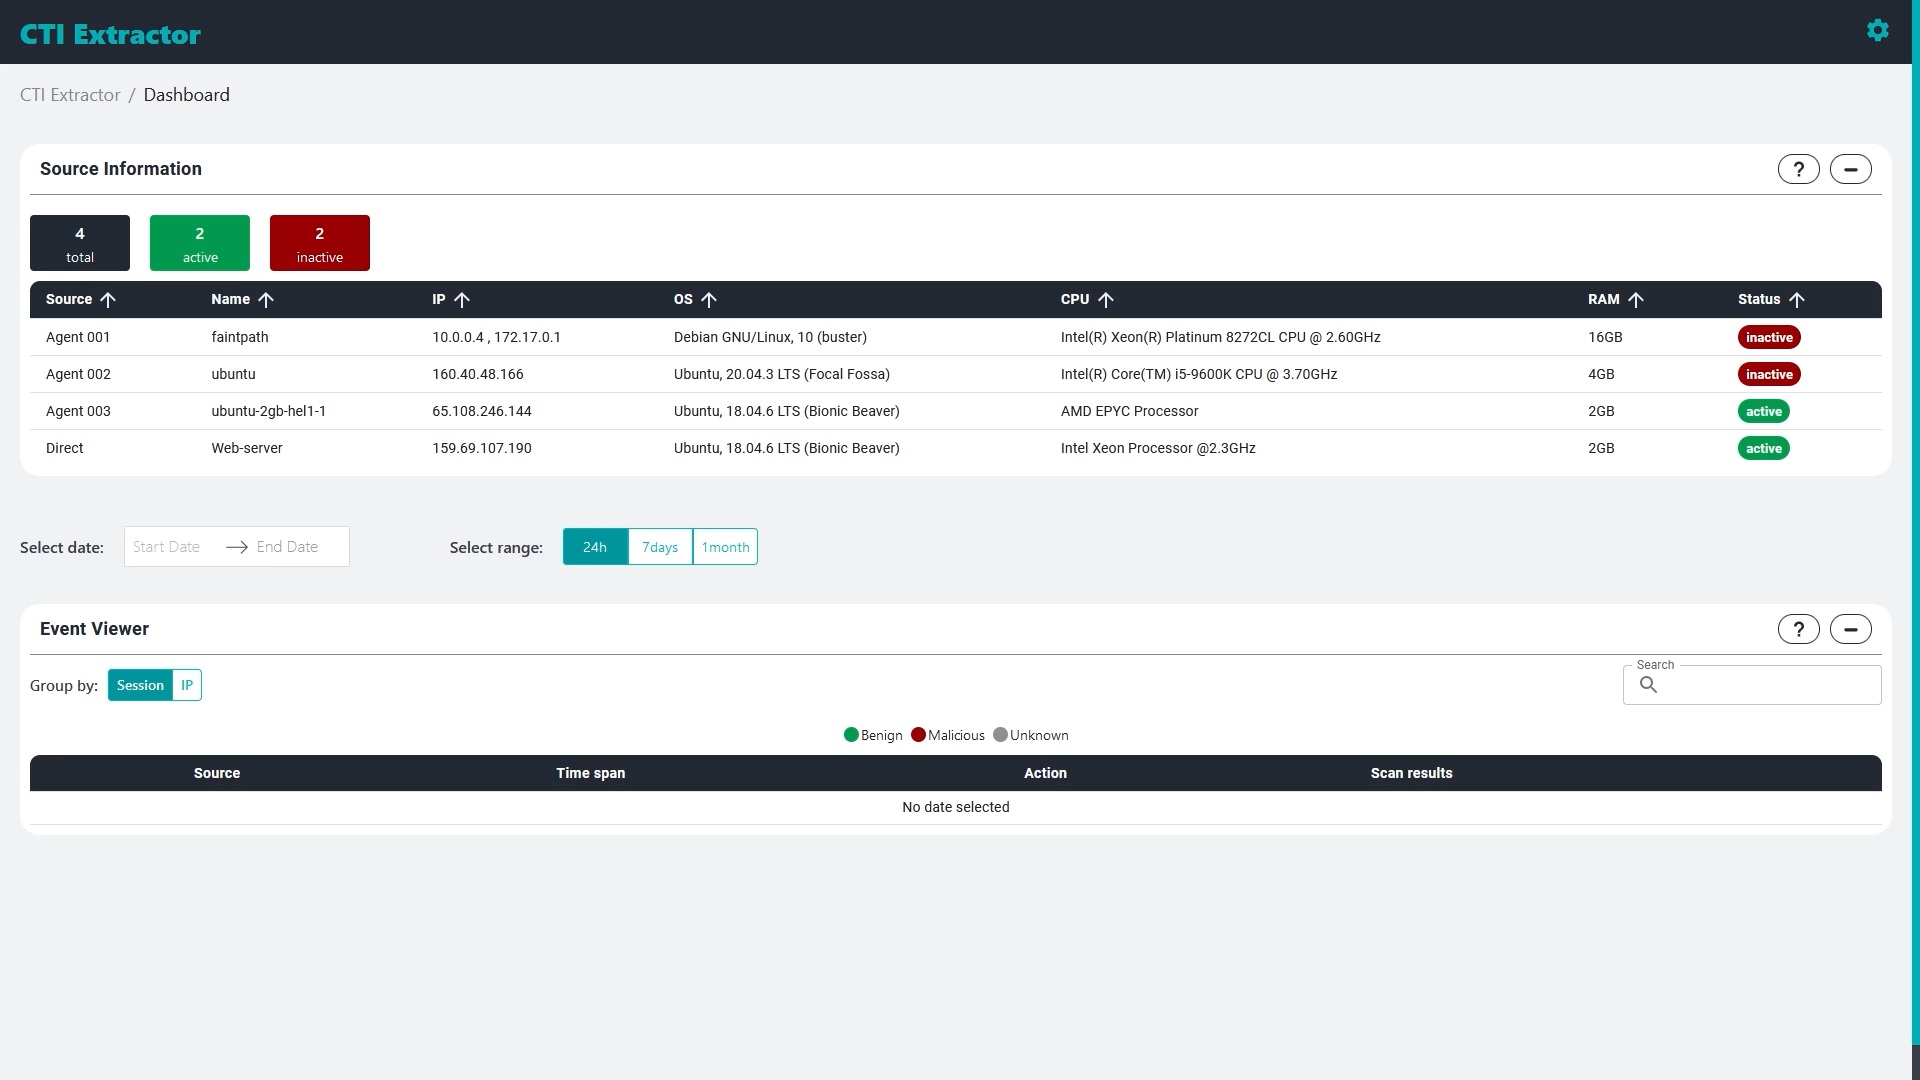Select the 1month range option

click(x=724, y=547)
